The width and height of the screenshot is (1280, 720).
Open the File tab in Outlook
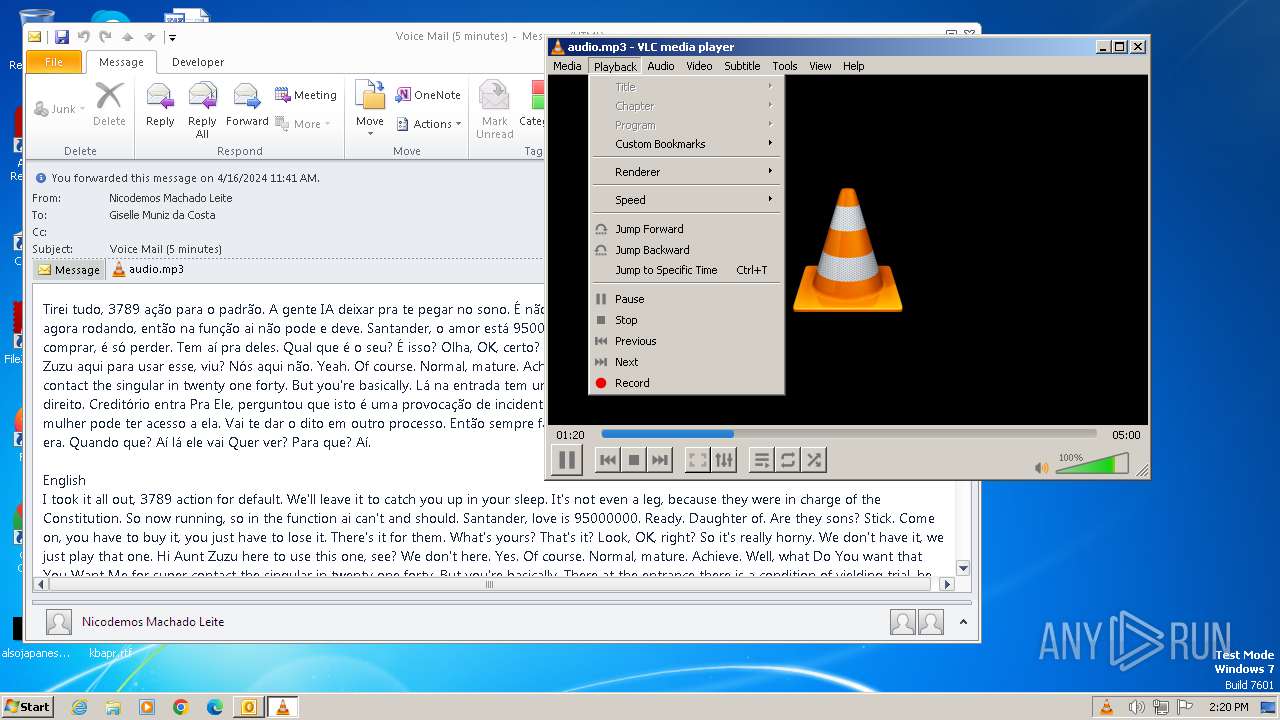(54, 62)
